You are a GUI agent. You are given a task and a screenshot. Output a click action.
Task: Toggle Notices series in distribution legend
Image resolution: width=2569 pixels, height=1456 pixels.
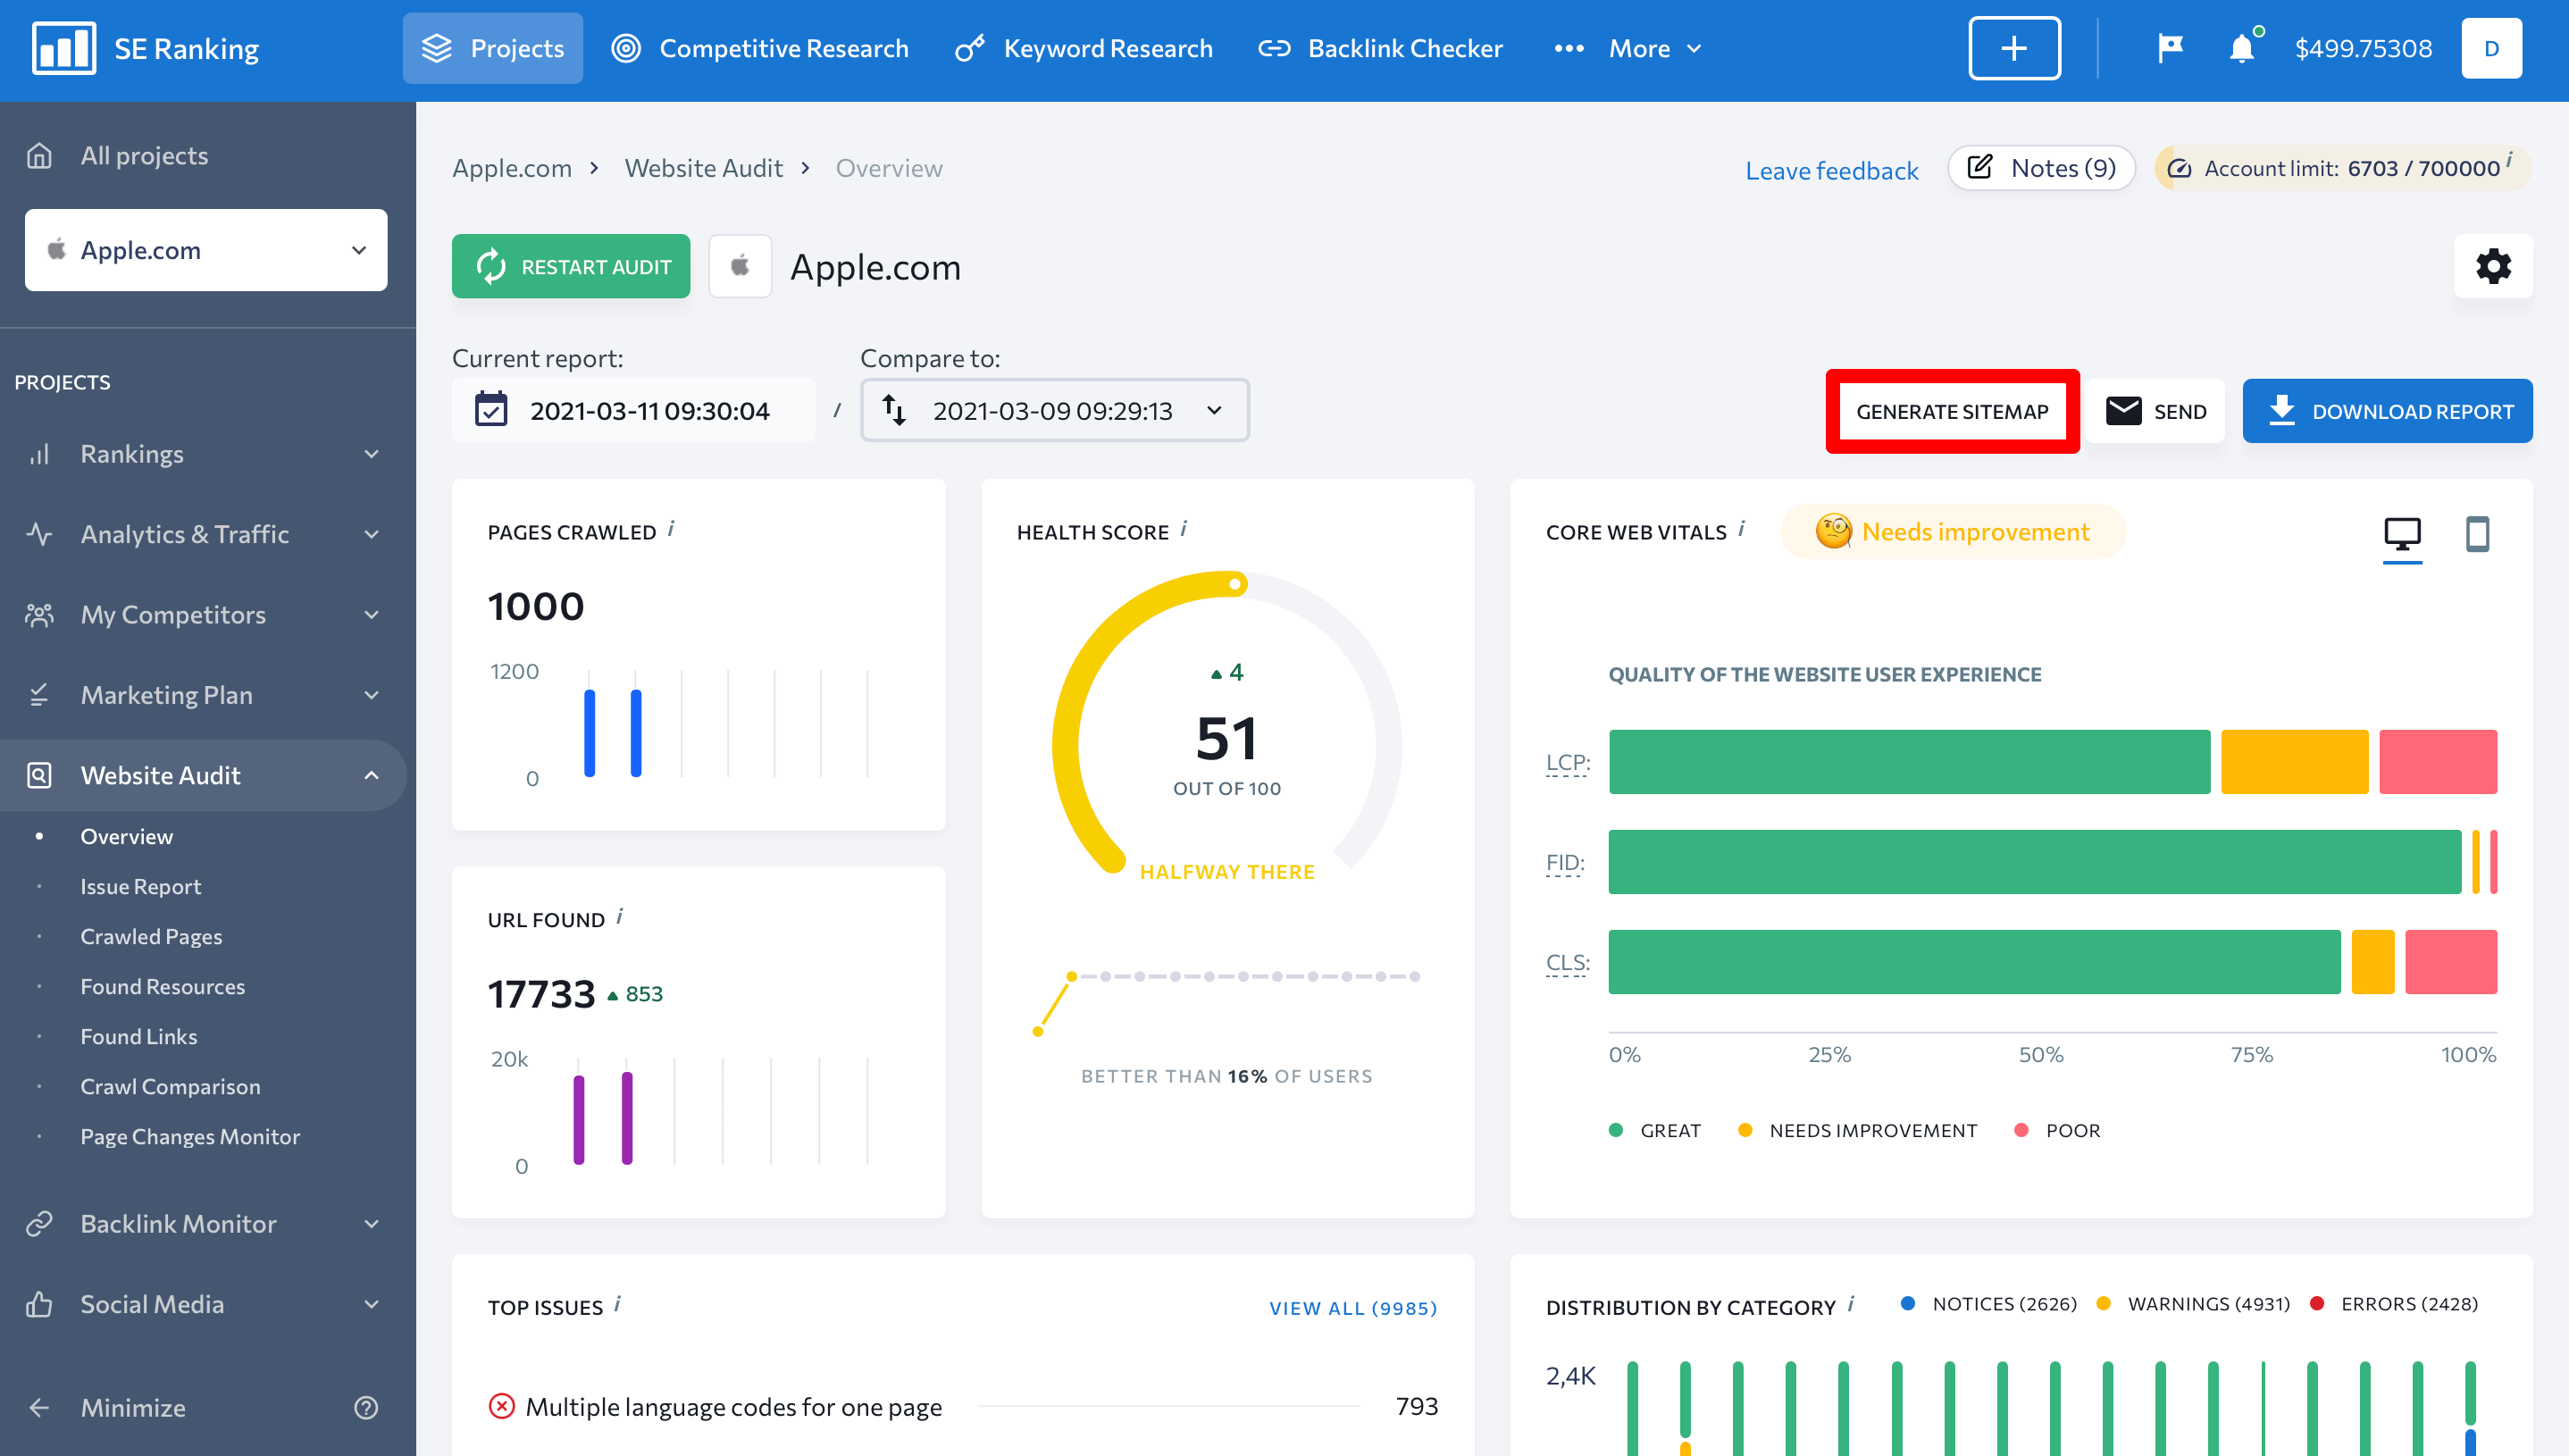(x=1989, y=1304)
